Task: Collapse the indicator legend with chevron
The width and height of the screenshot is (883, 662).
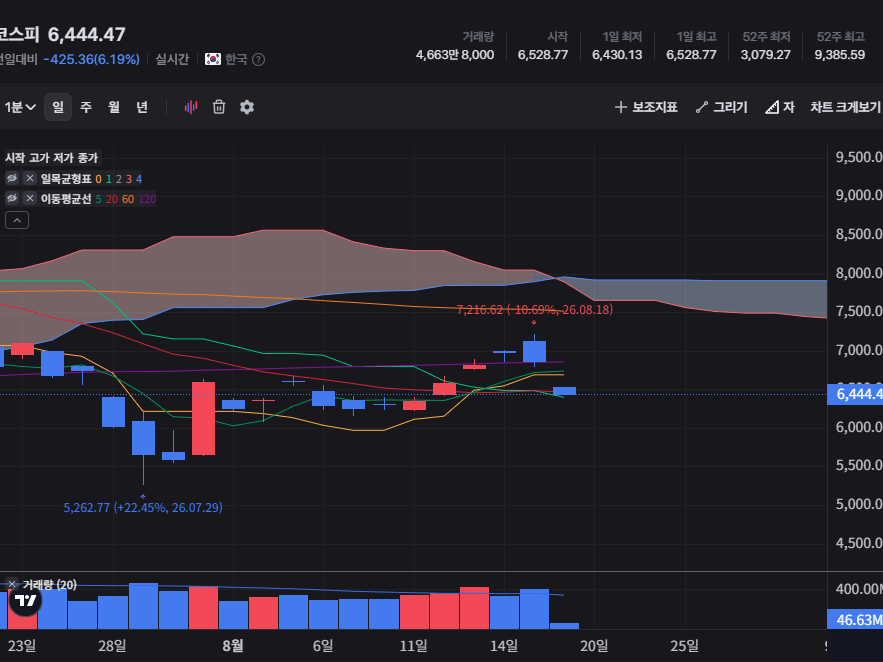Action: click(x=17, y=220)
